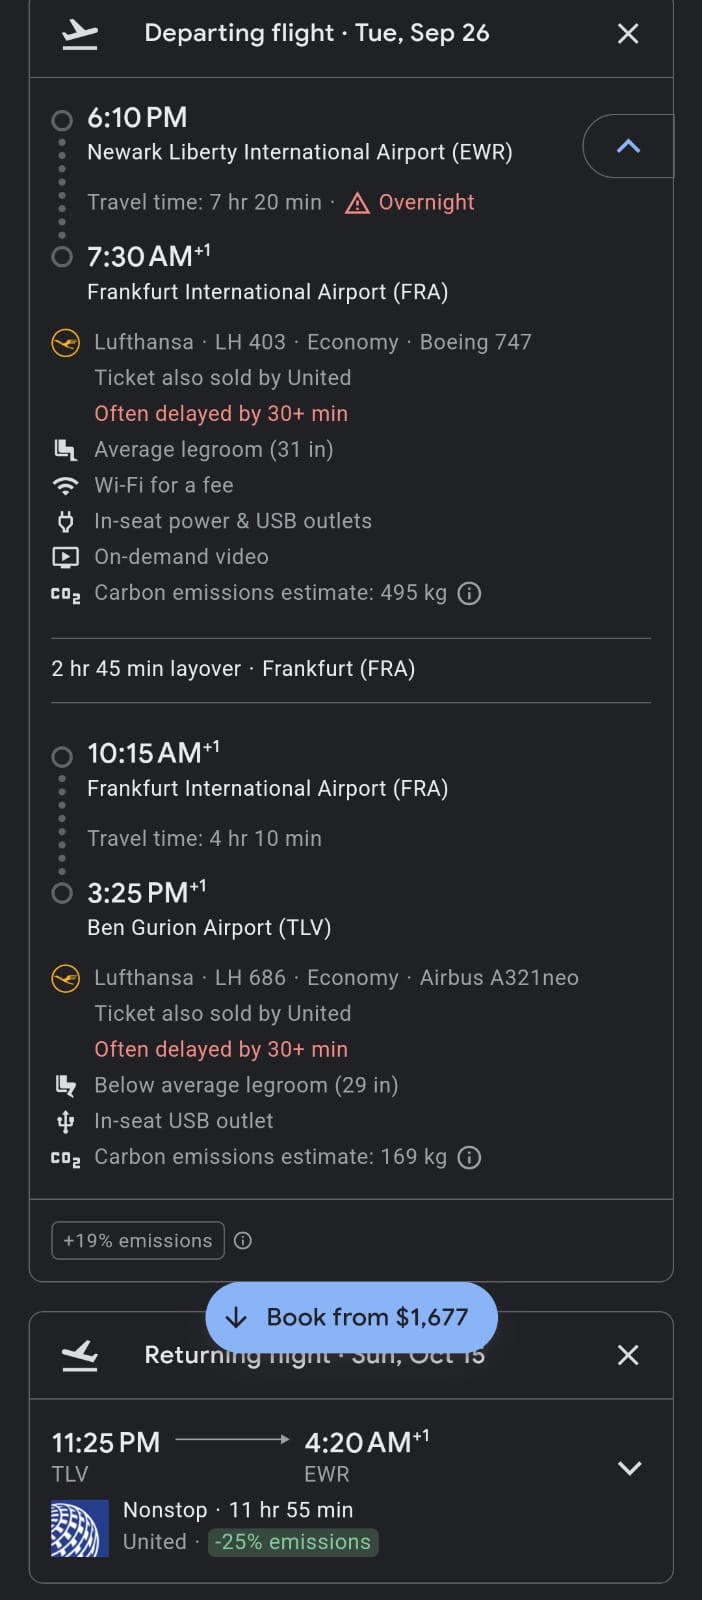
Task: Click Book from $1,677 button
Action: (x=351, y=1317)
